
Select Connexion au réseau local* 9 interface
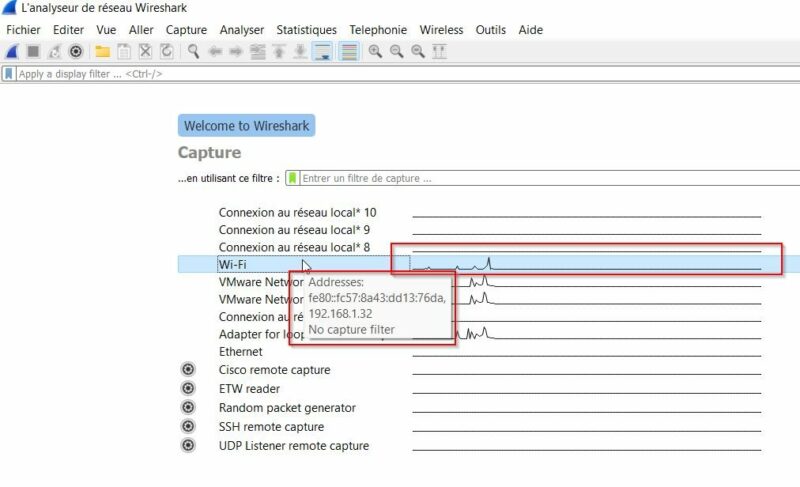coord(294,230)
